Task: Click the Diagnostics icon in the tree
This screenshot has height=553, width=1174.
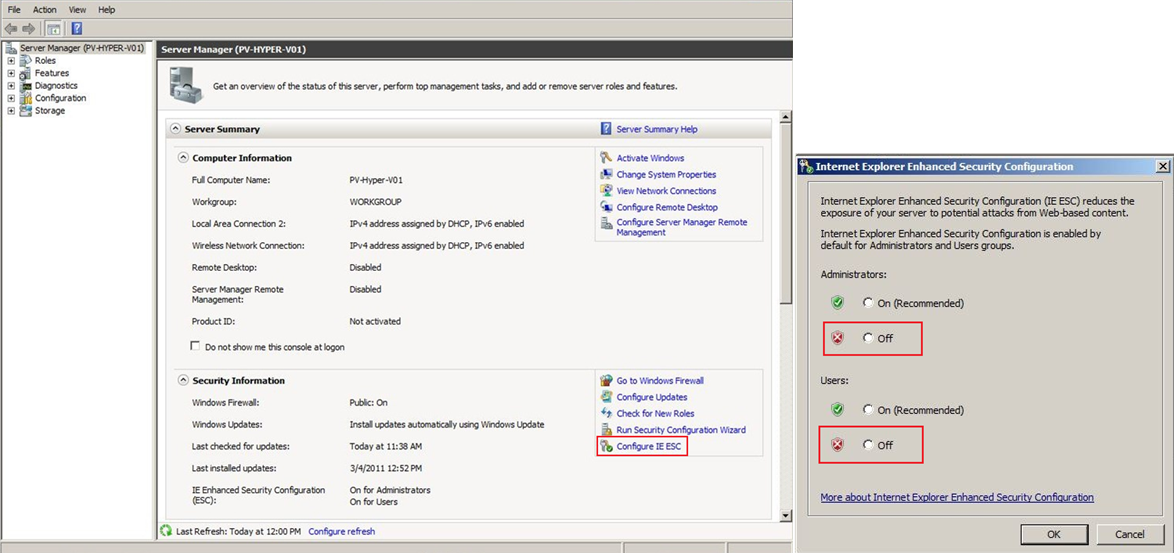Action: pyautogui.click(x=25, y=85)
